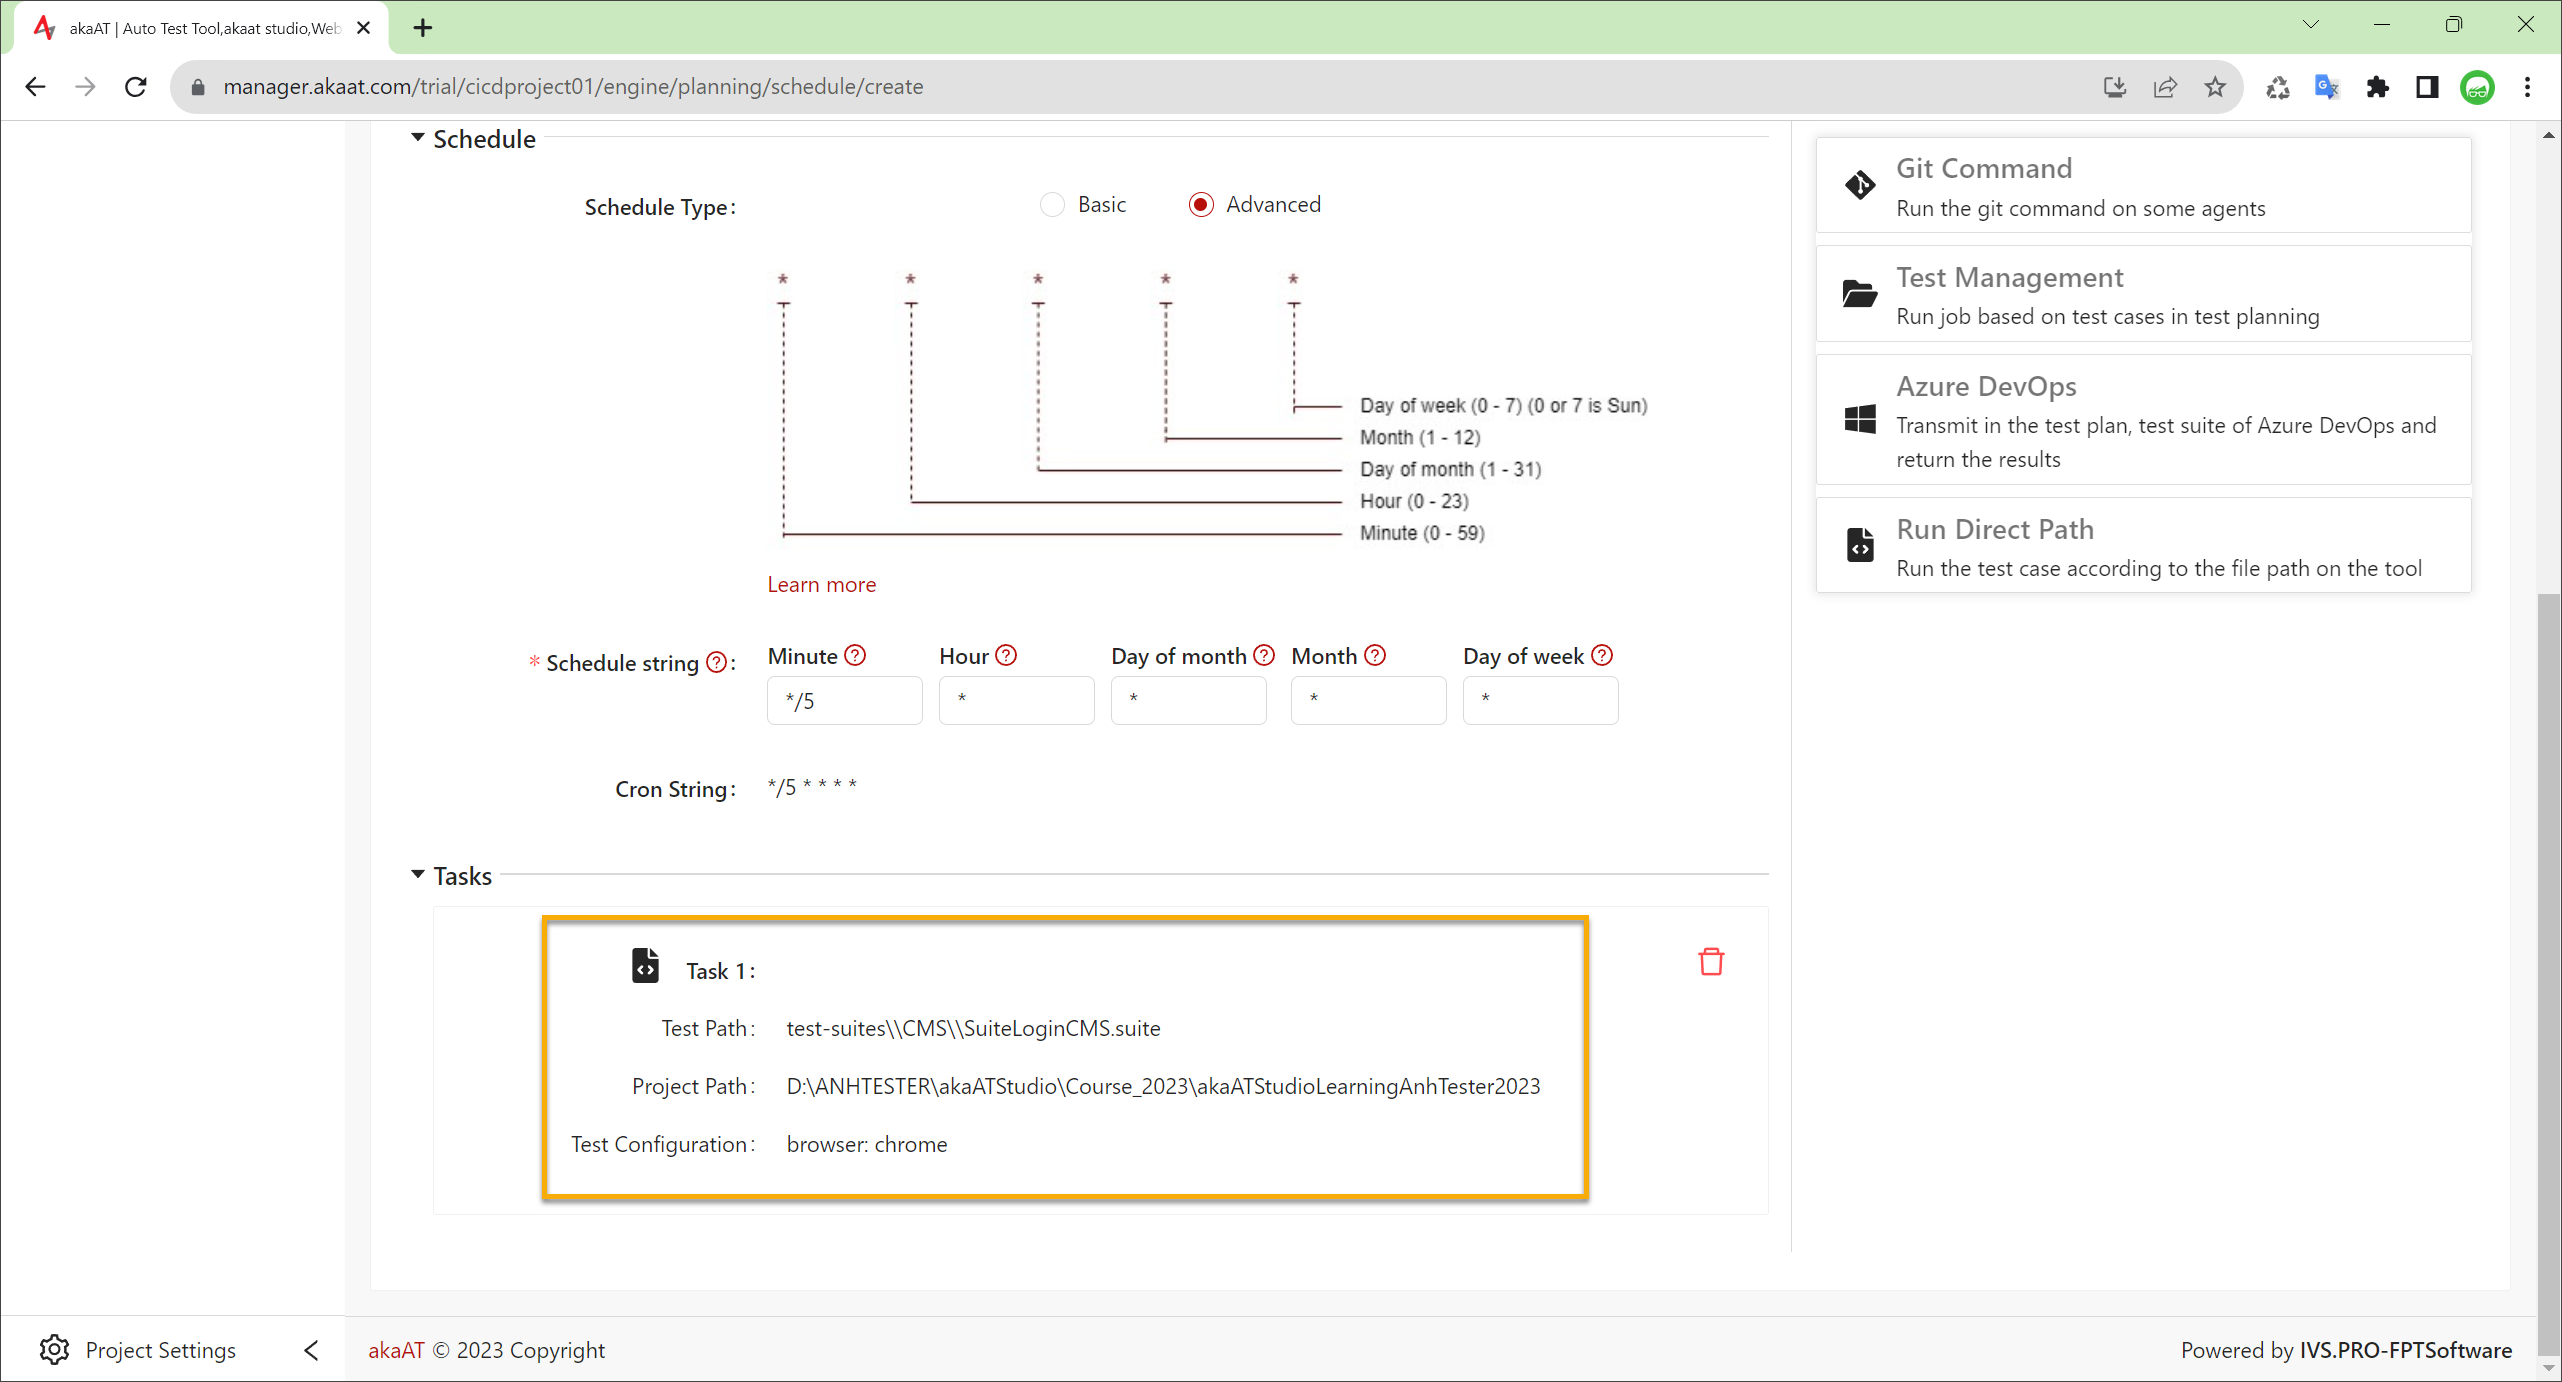Open the Minute field help icon

coord(855,655)
